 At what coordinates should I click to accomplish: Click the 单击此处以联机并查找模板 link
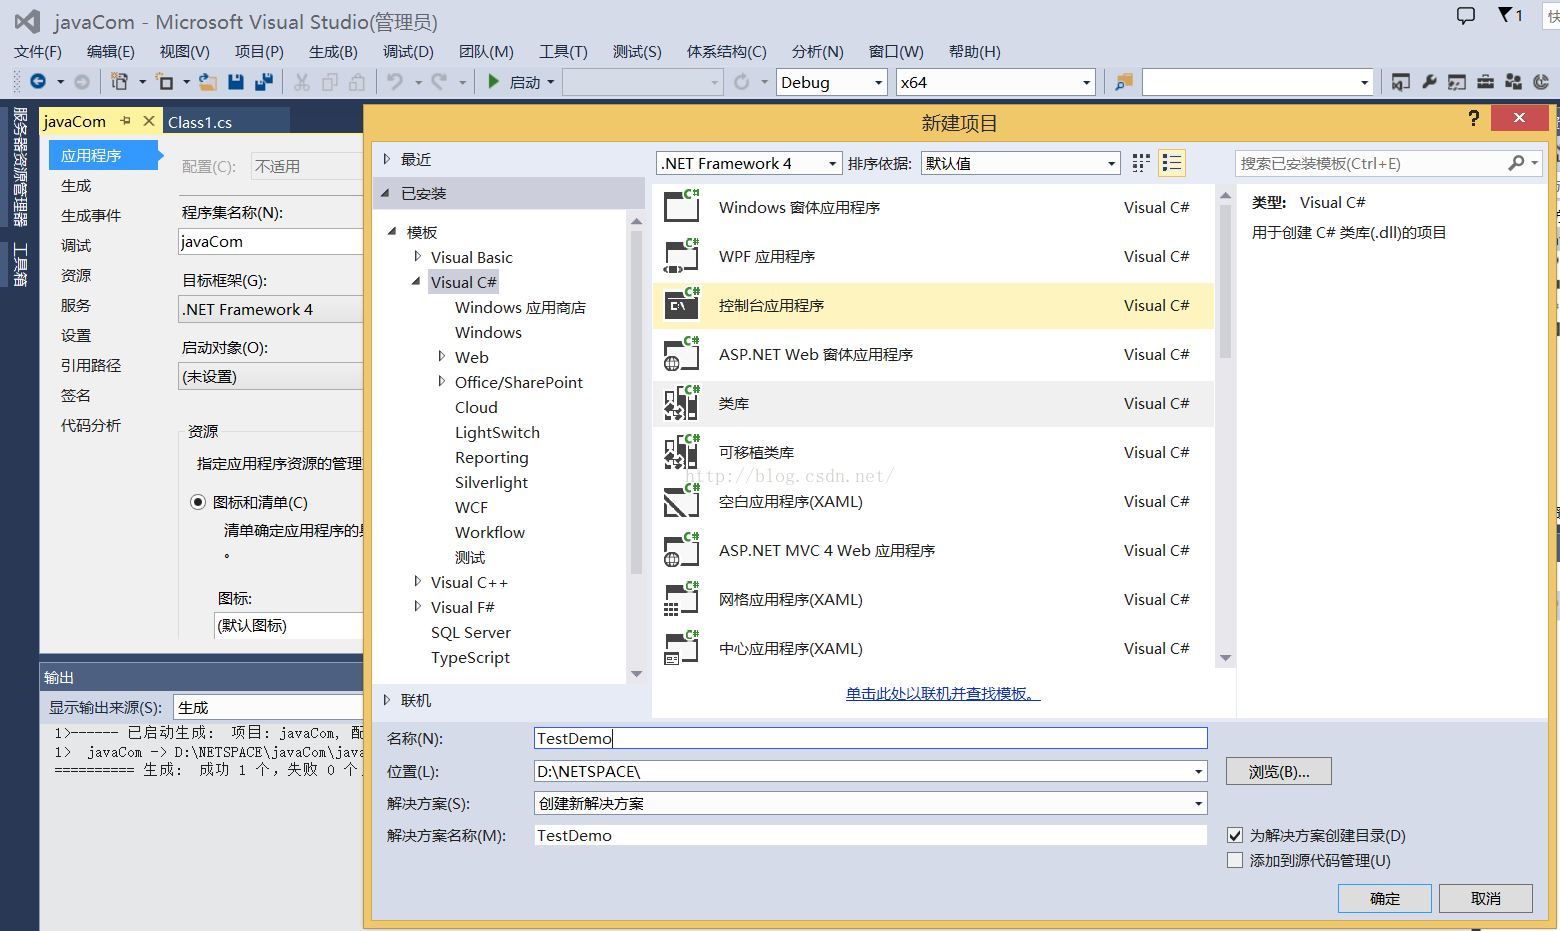click(x=943, y=693)
